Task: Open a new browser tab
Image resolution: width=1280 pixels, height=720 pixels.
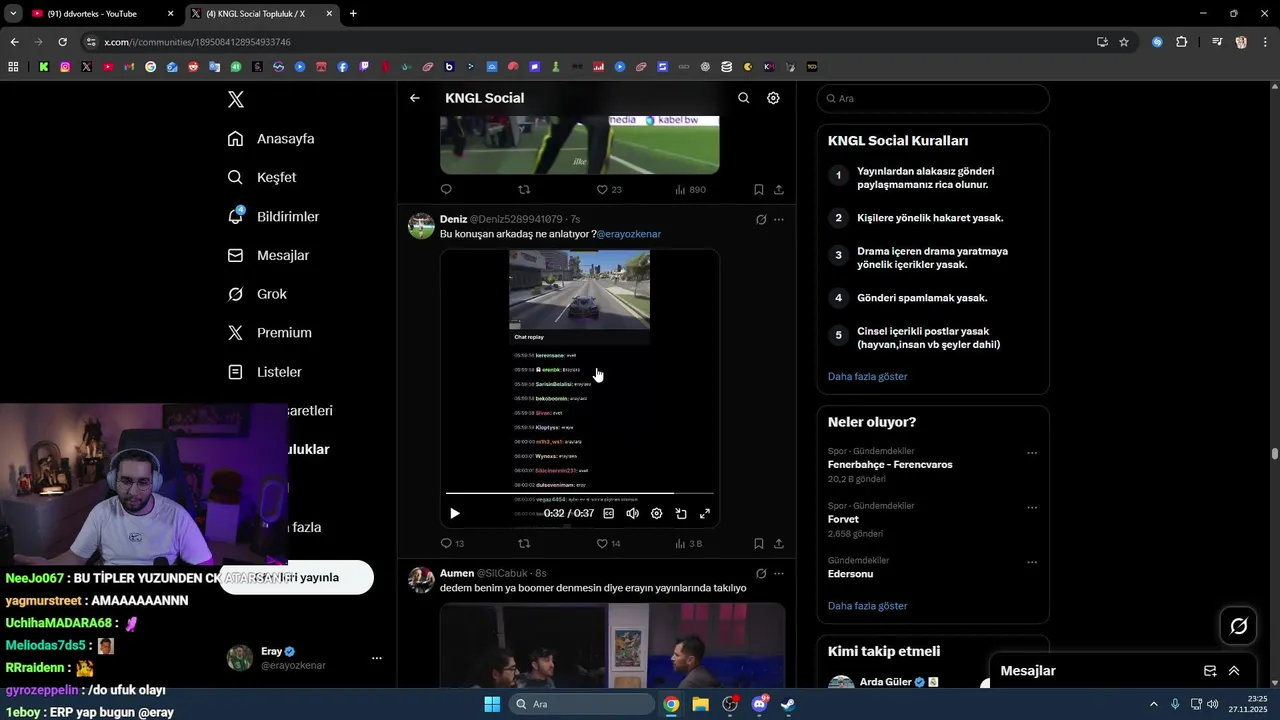Action: pyautogui.click(x=353, y=13)
